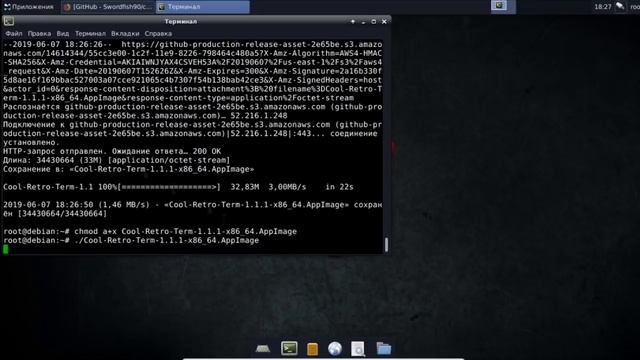The image size is (640, 360).
Task: Click the shade/roll-up button on the terminal title bar
Action: click(x=353, y=22)
